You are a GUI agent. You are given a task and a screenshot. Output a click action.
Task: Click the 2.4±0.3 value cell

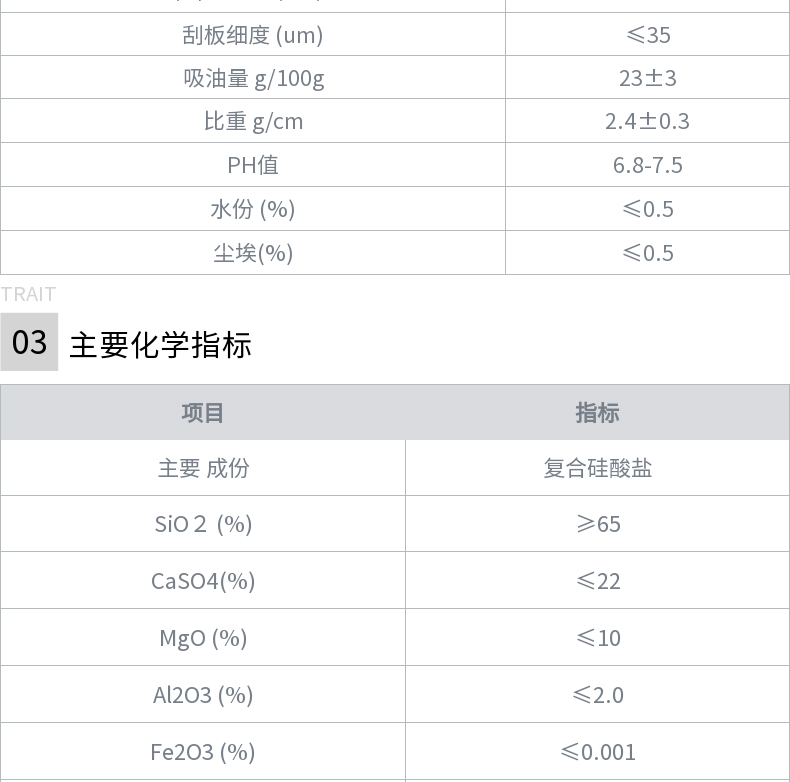coord(647,121)
